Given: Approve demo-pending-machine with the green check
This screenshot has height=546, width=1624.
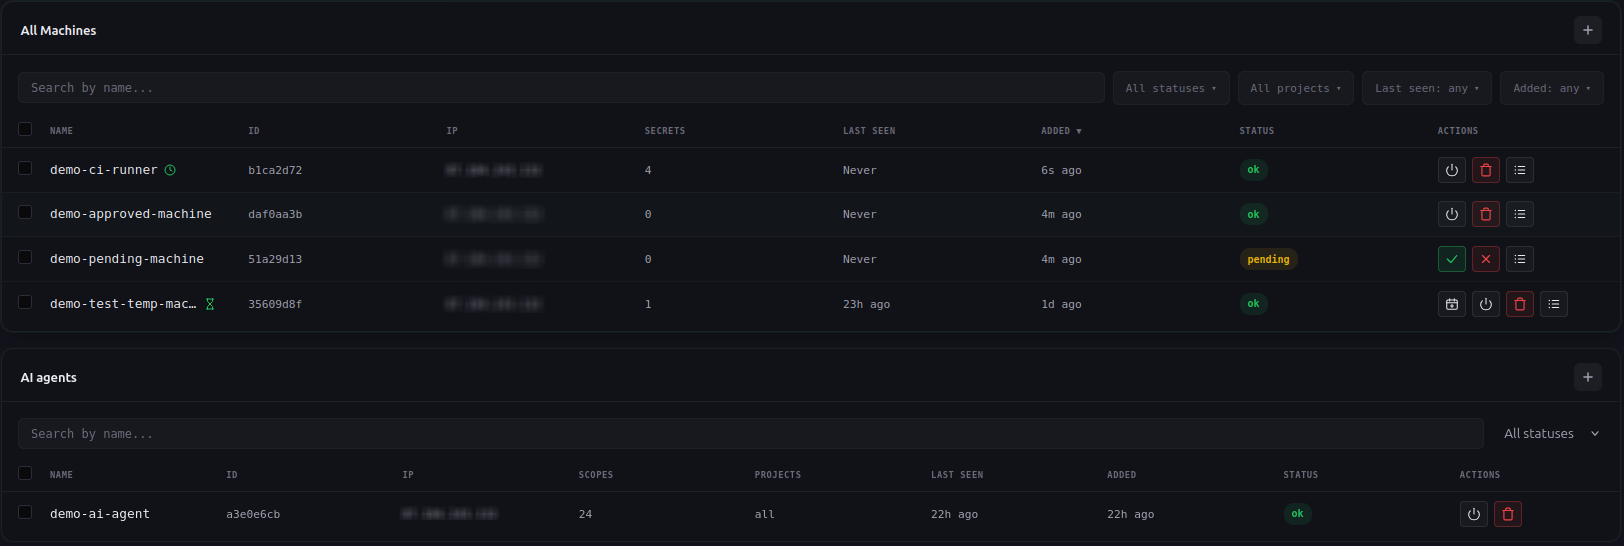Looking at the screenshot, I should point(1452,259).
